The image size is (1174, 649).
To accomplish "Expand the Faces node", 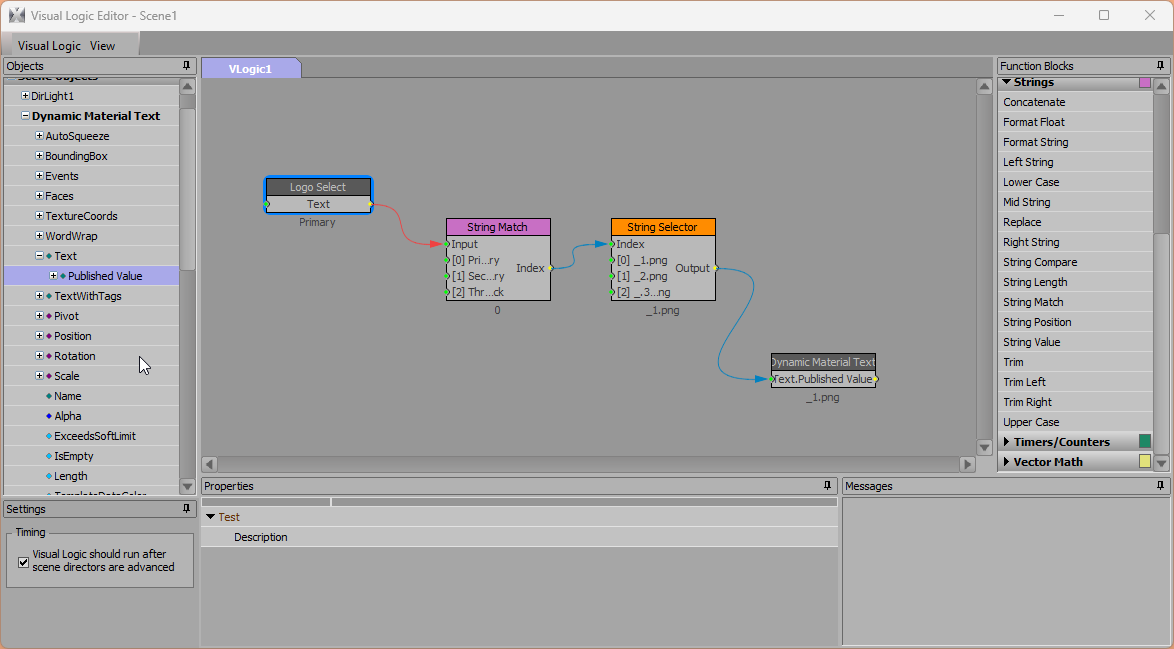I will point(39,195).
